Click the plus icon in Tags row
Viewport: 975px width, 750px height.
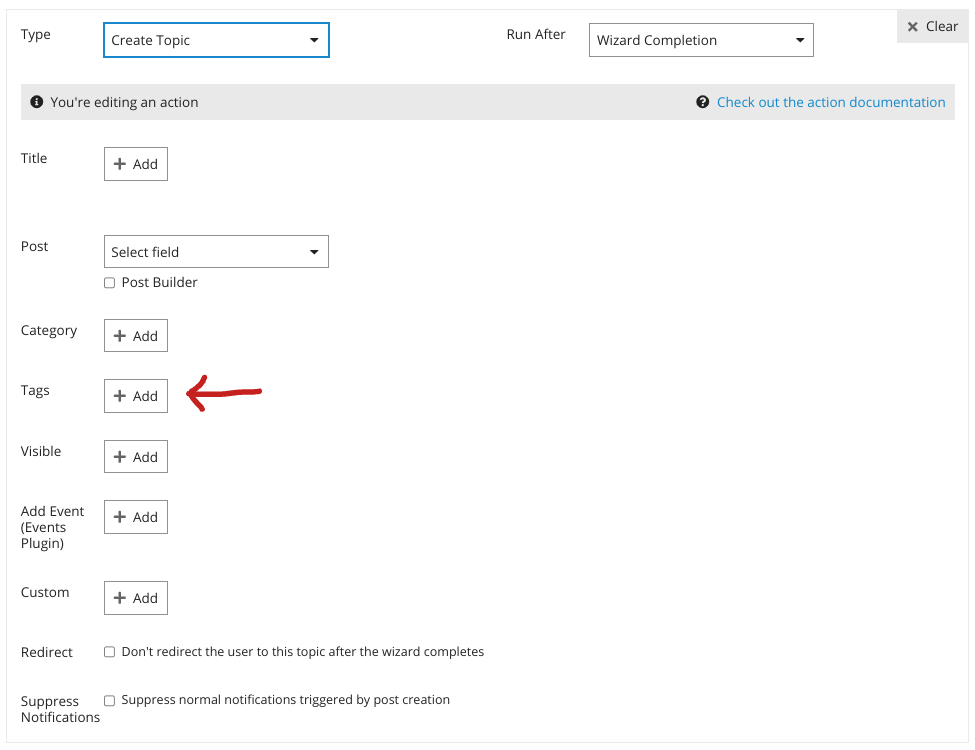[x=120, y=396]
